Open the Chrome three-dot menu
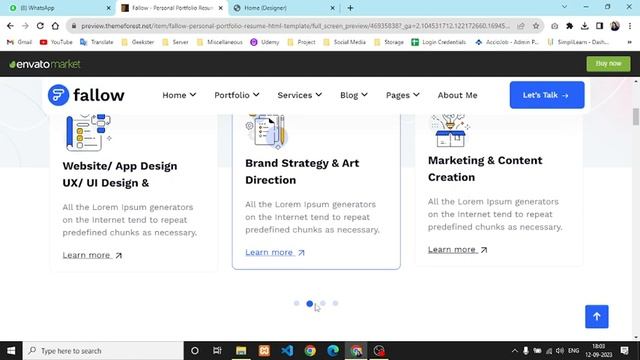 (x=630, y=26)
